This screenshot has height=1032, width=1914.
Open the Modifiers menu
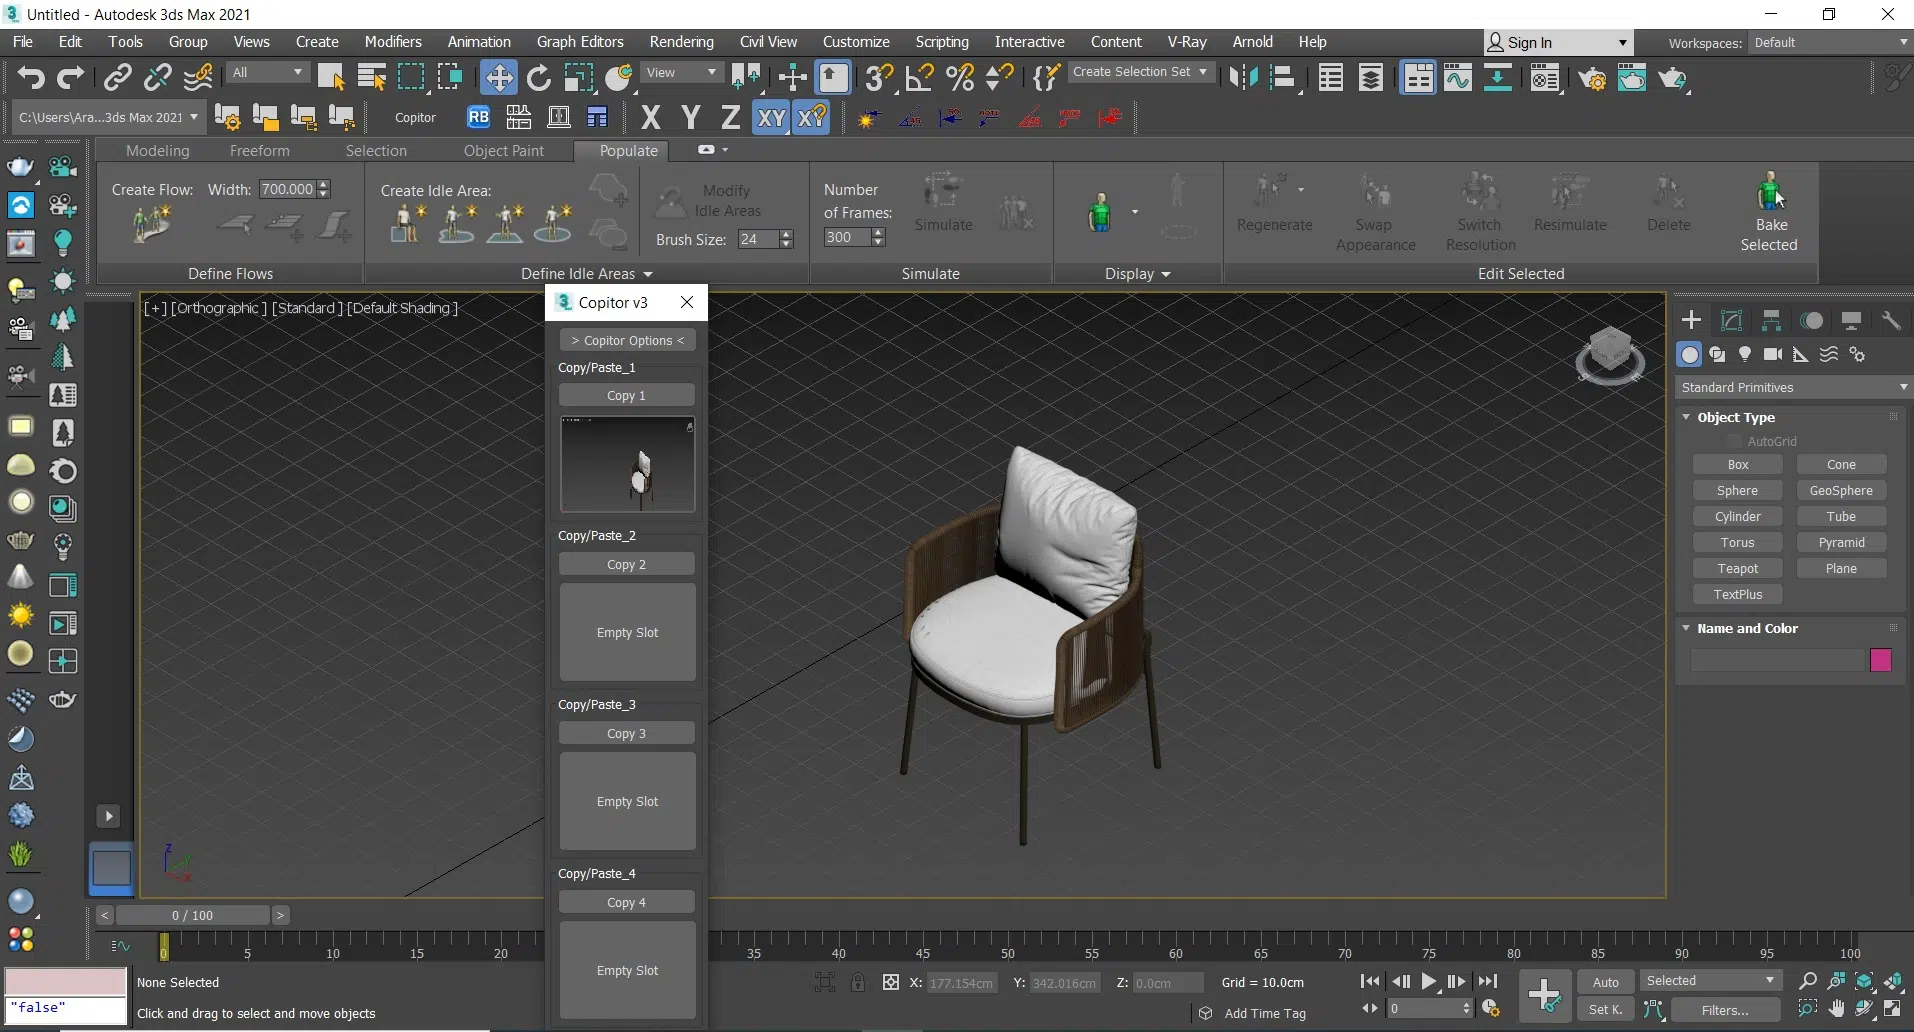point(393,42)
